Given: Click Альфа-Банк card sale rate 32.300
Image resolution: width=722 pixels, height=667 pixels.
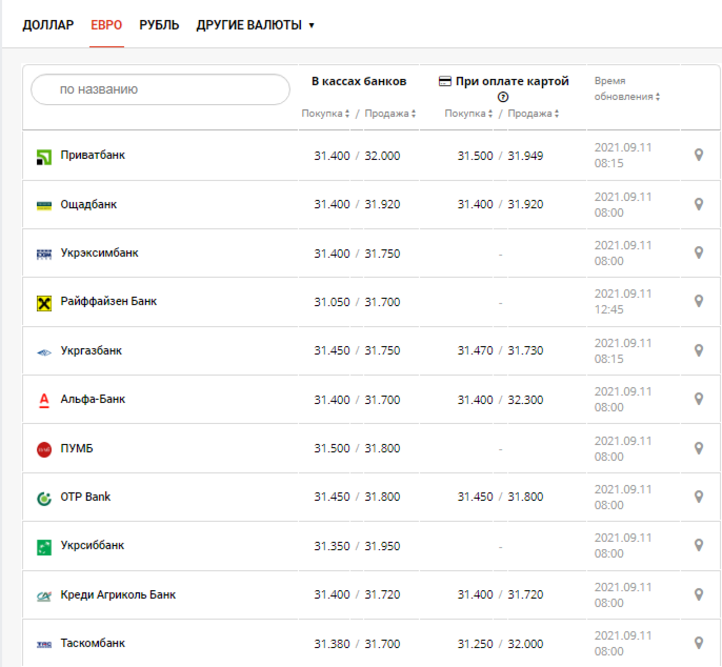Looking at the screenshot, I should click(x=525, y=400).
